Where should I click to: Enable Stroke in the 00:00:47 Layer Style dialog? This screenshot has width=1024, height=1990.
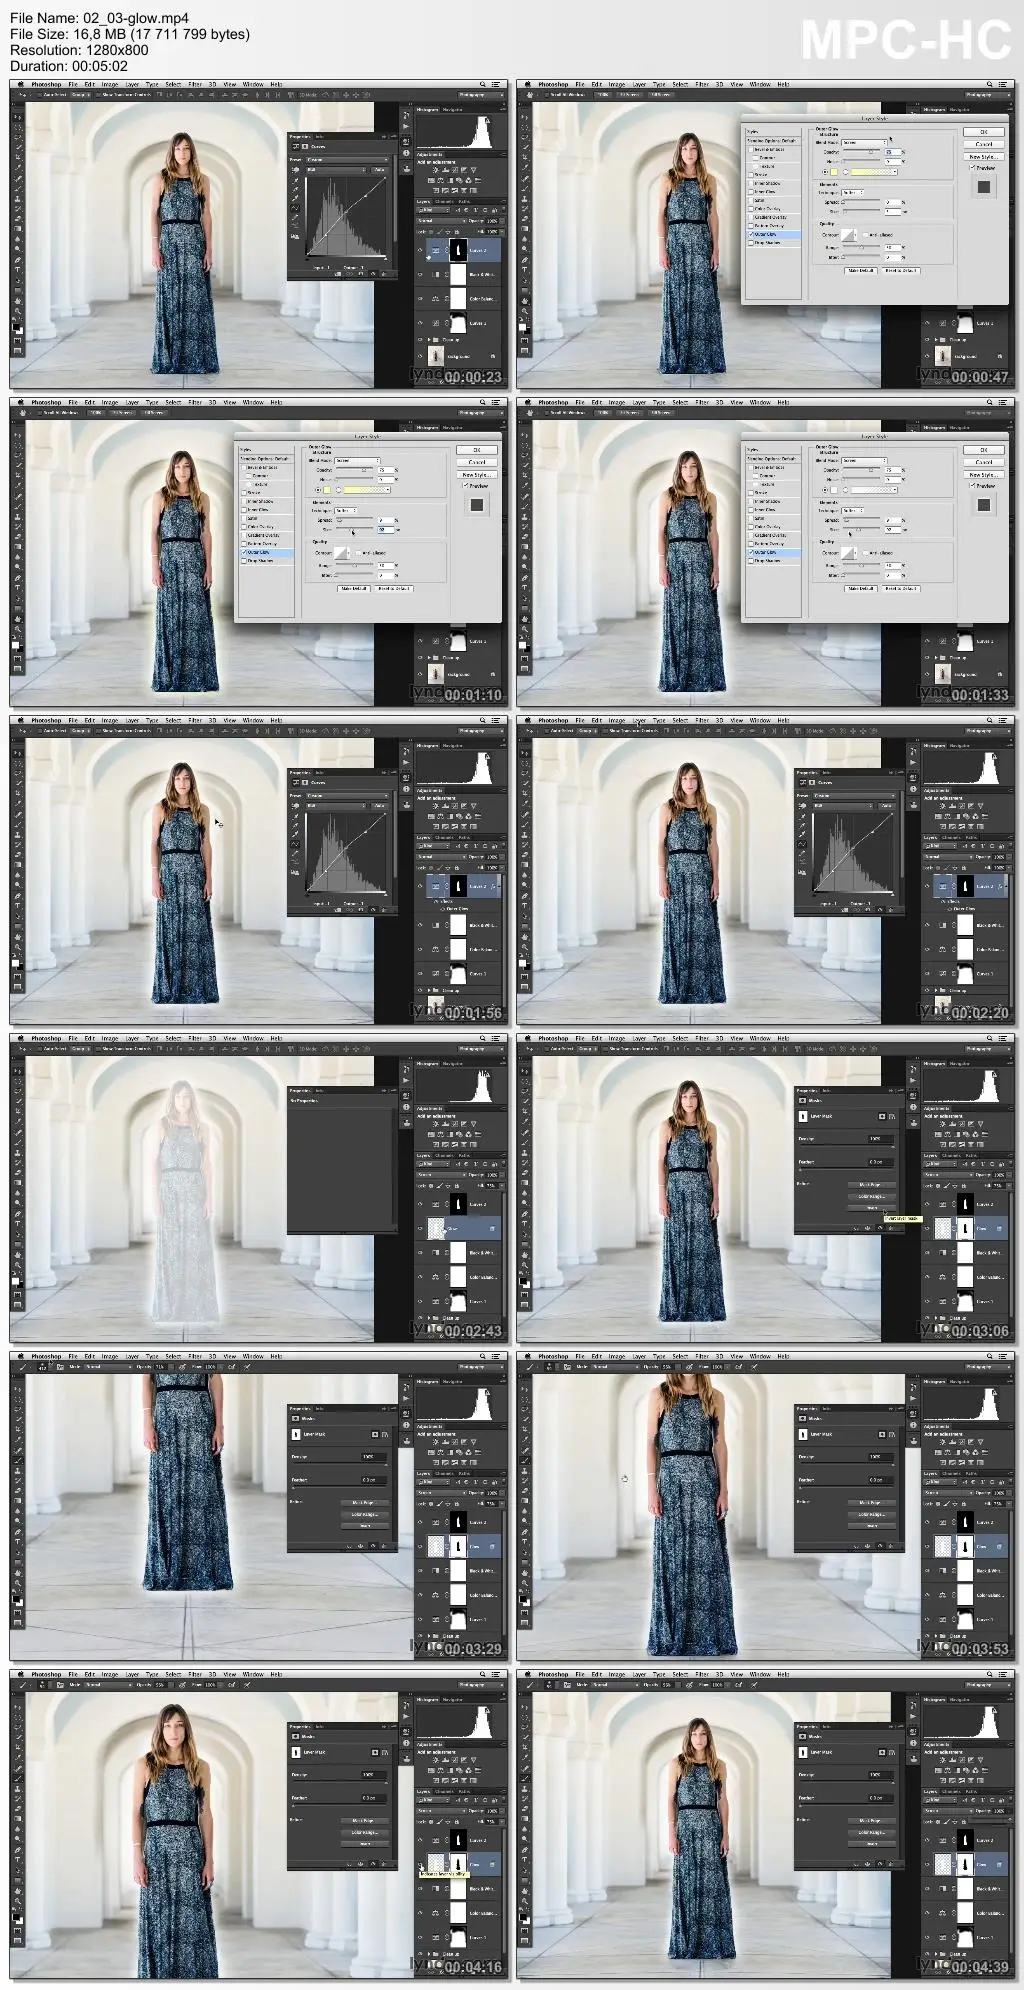[751, 175]
